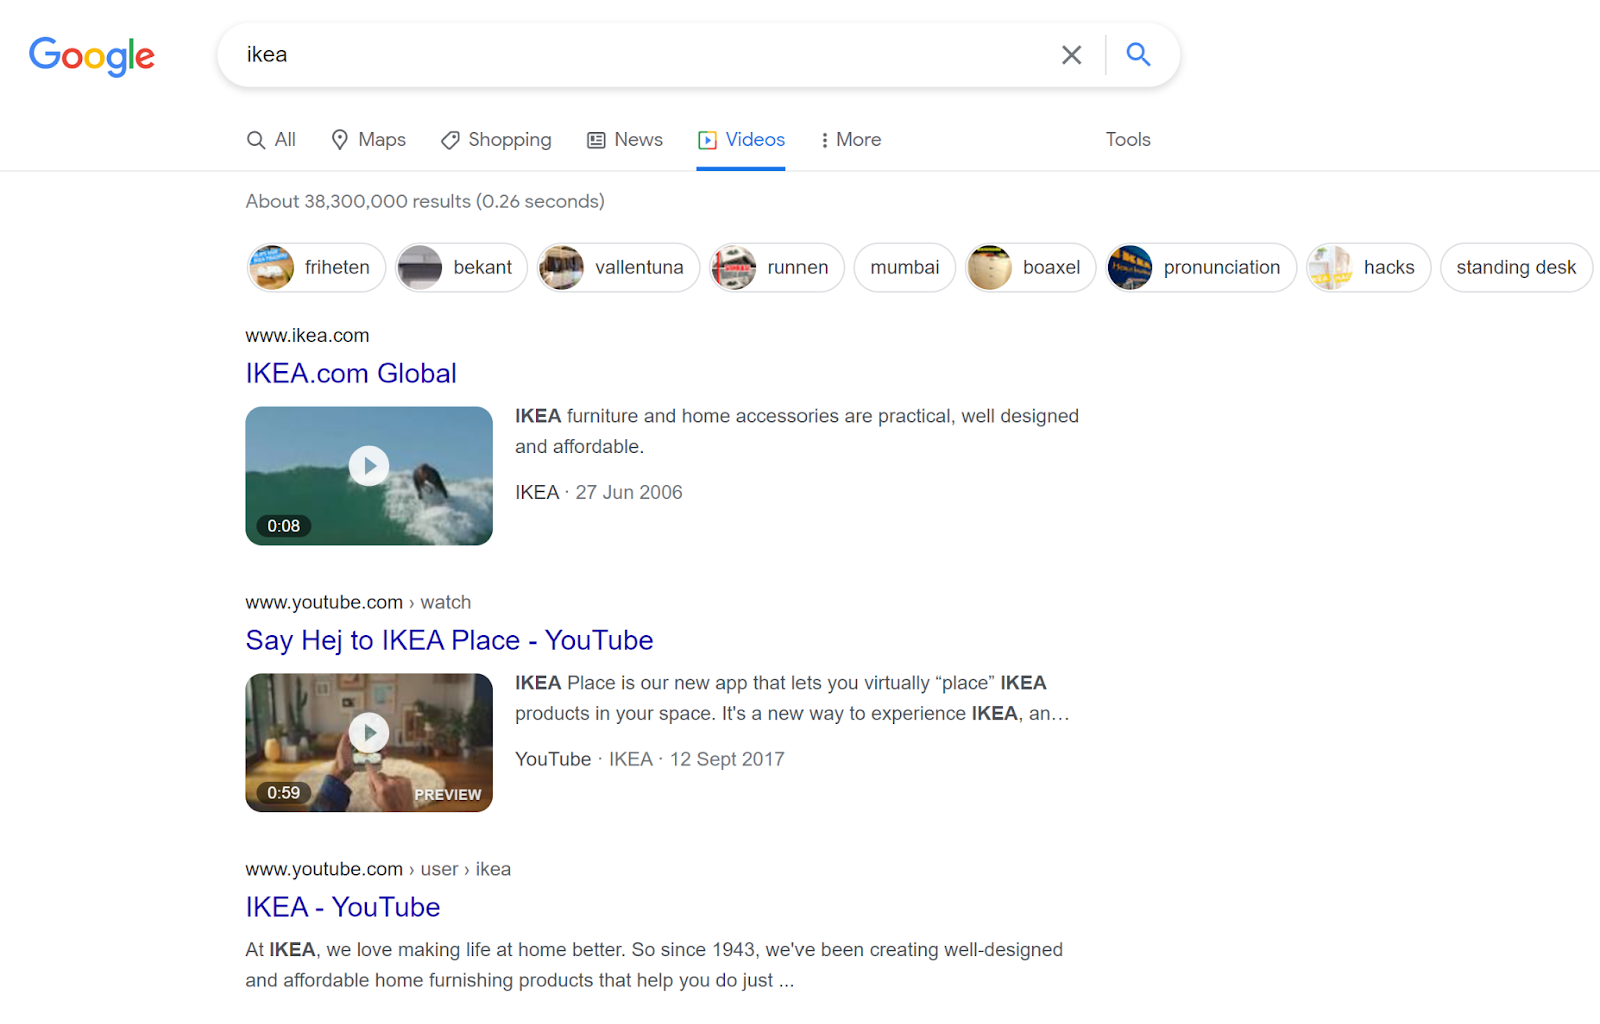Screen dimensions: 1600x1024
Task: Filter by the boaxel chip
Action: coord(1031,268)
